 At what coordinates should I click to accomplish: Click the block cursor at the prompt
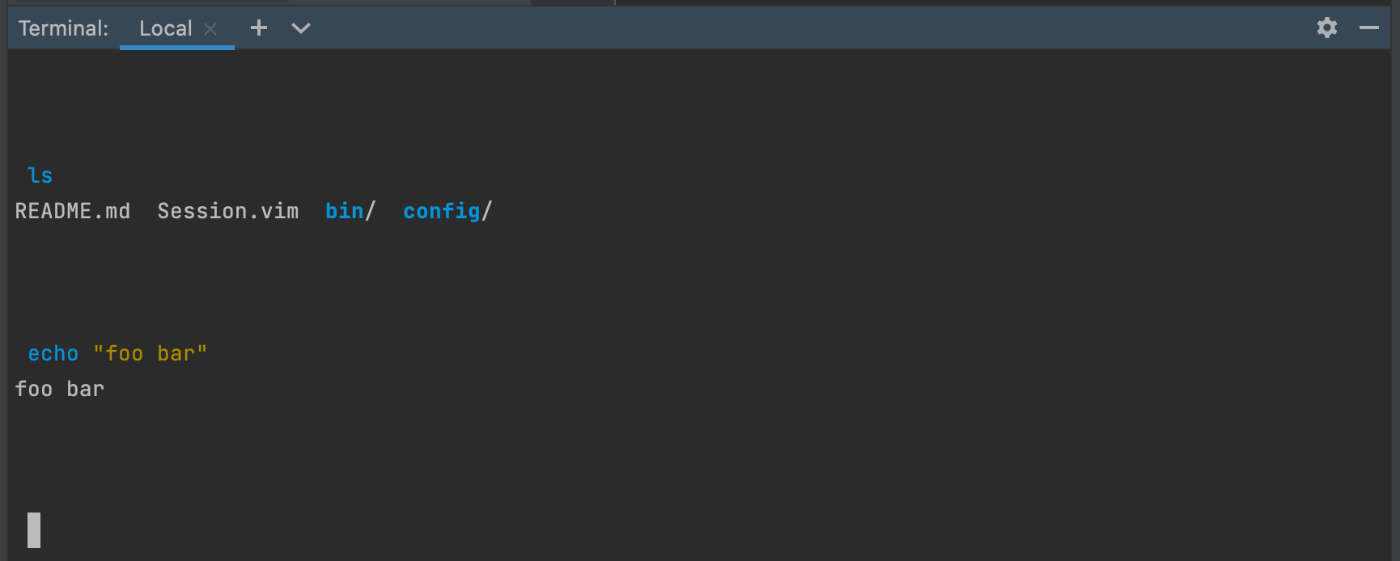click(34, 530)
